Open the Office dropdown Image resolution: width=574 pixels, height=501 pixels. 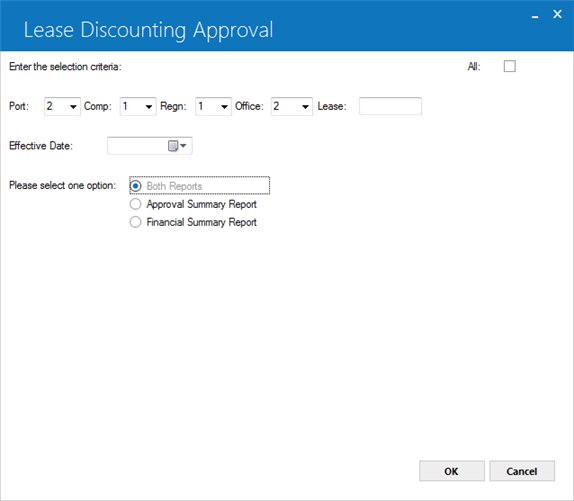coord(292,106)
